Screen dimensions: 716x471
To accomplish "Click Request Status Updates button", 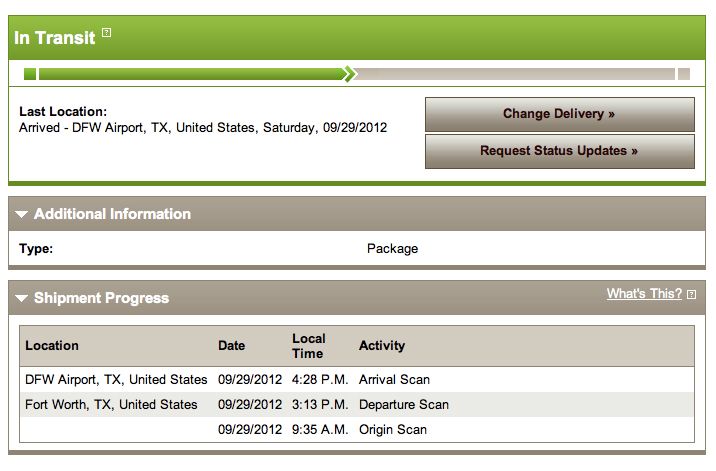I will (x=560, y=151).
